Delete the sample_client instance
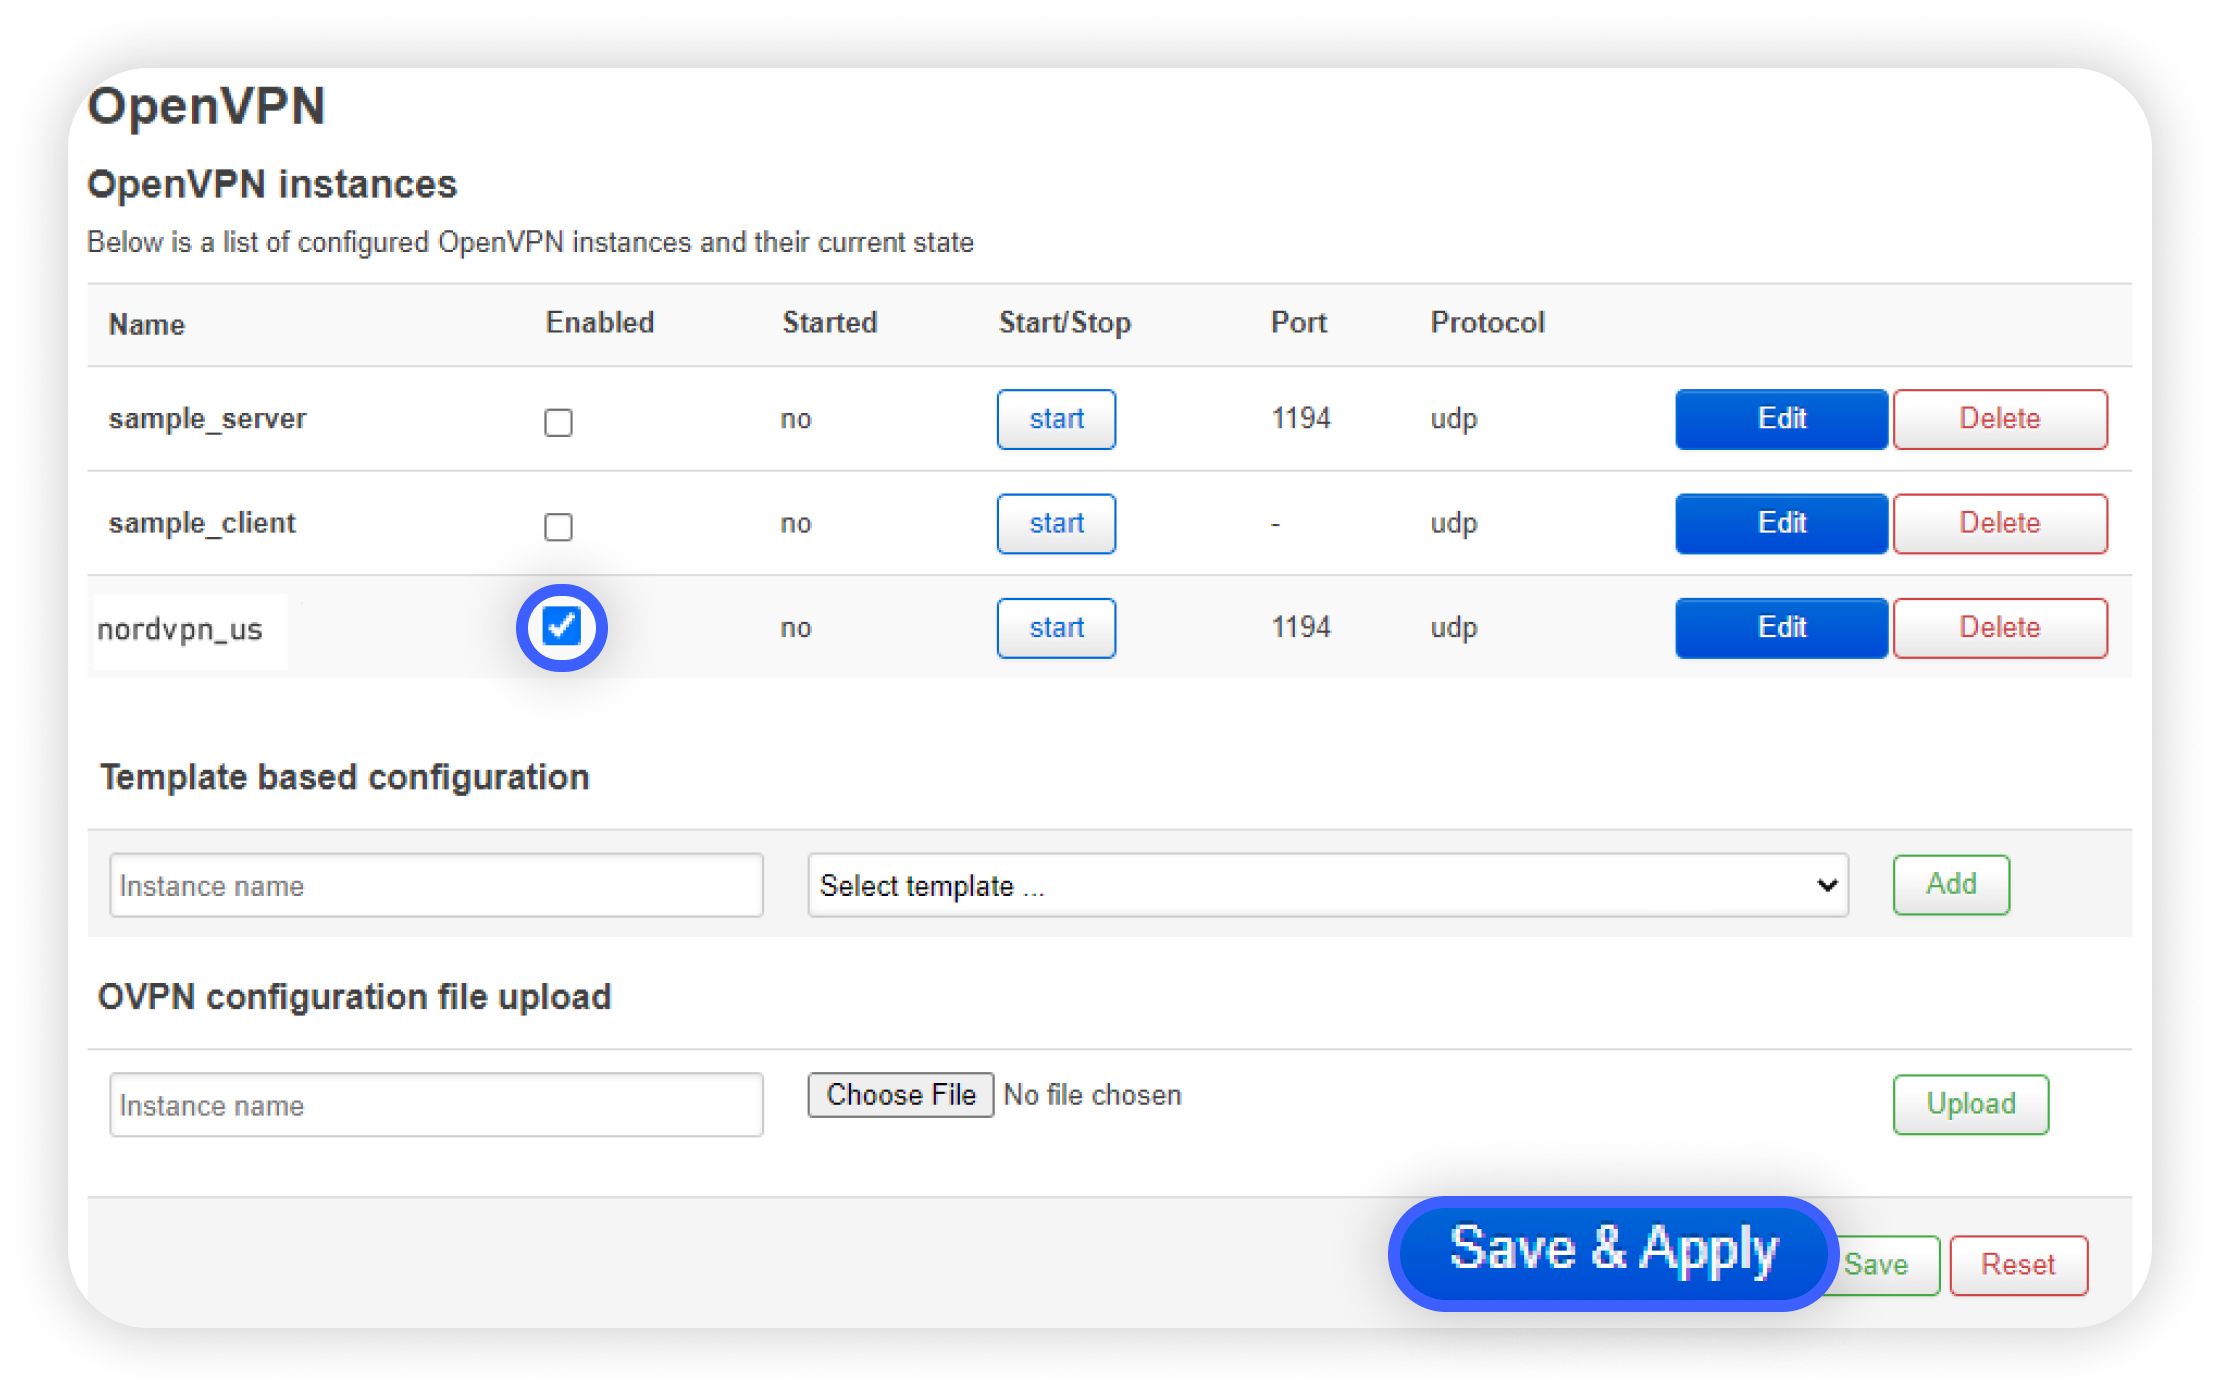The height and width of the screenshot is (1396, 2220). pyautogui.click(x=1999, y=523)
